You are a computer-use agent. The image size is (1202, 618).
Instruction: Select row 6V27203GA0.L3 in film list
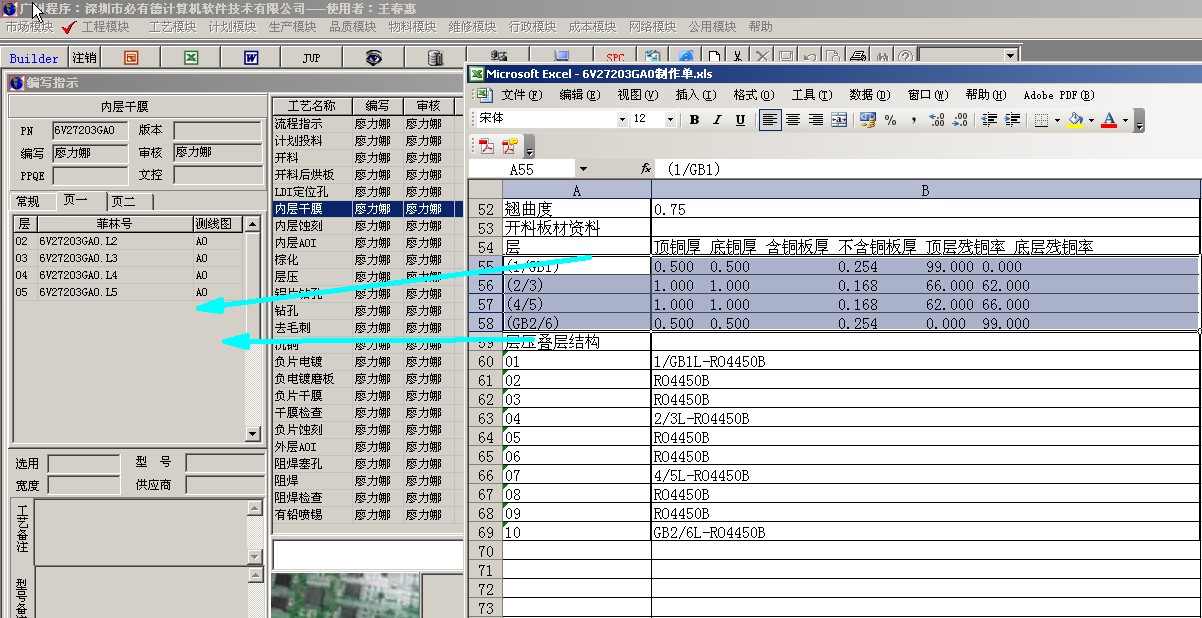pyautogui.click(x=127, y=258)
